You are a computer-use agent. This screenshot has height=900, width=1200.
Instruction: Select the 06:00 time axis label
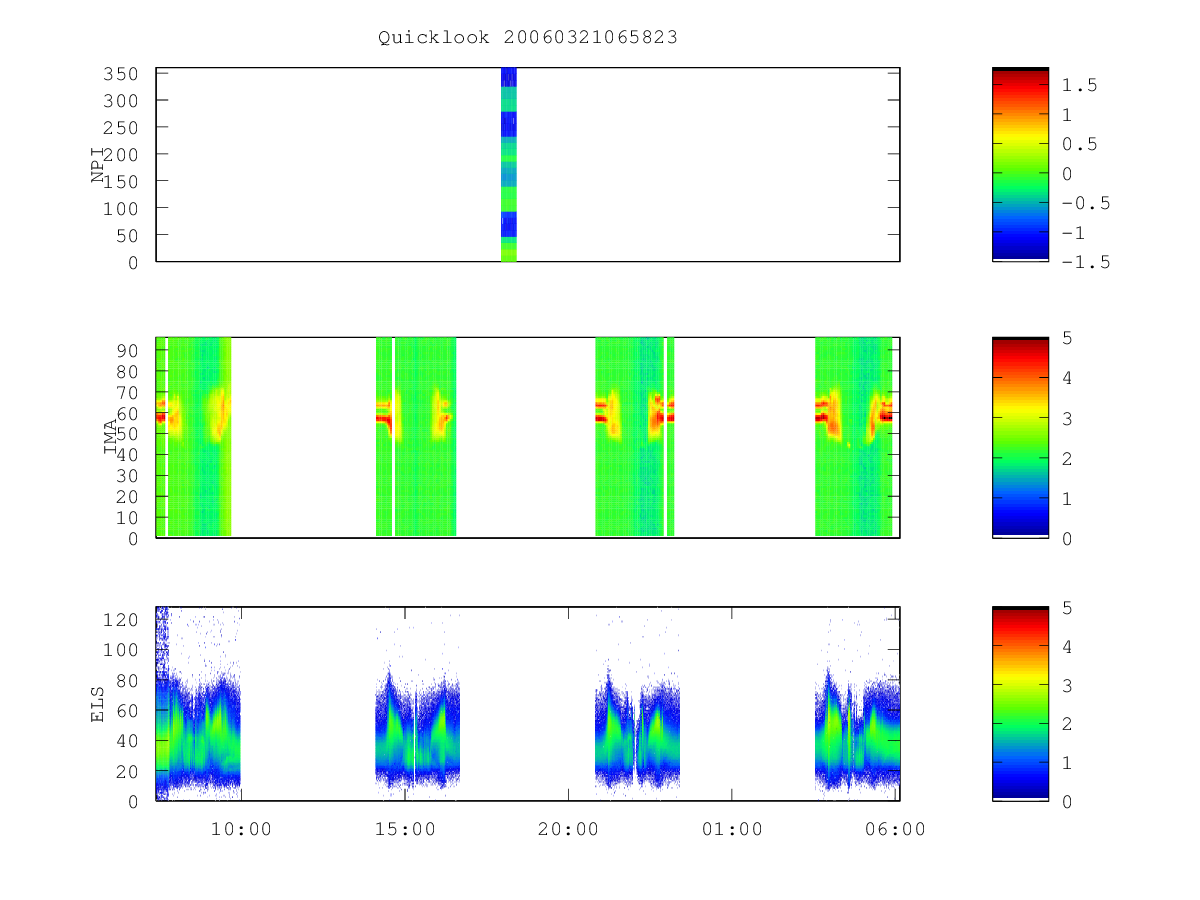point(895,829)
